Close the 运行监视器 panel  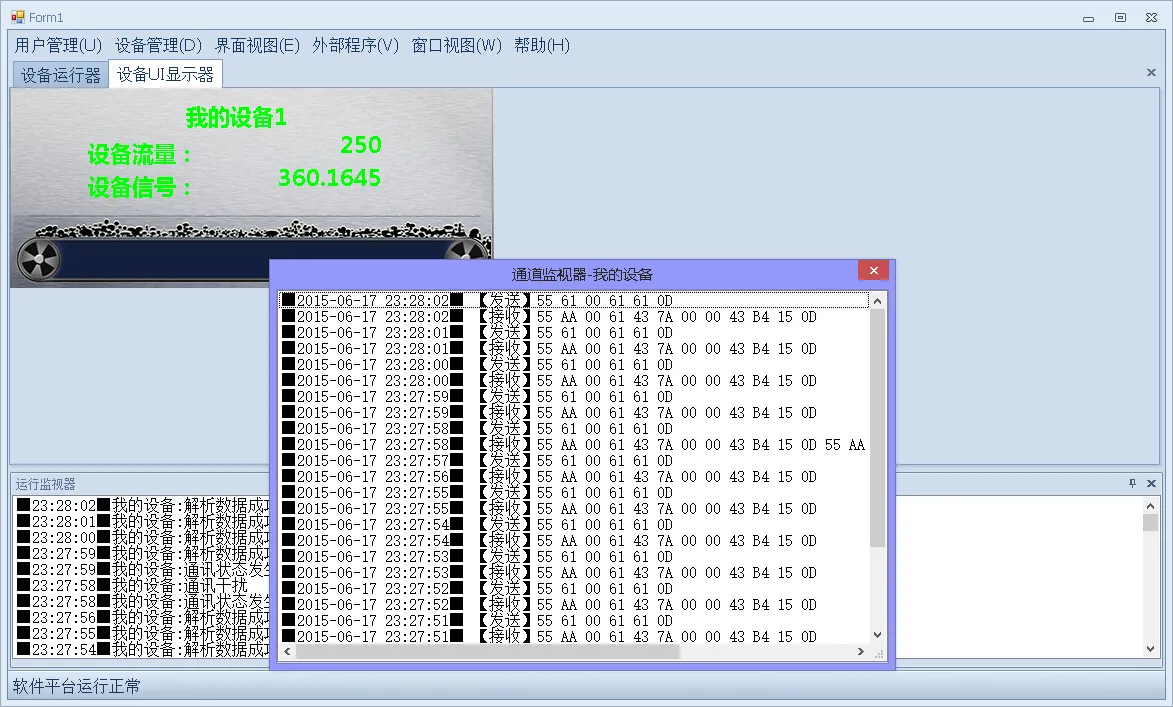click(x=1151, y=483)
